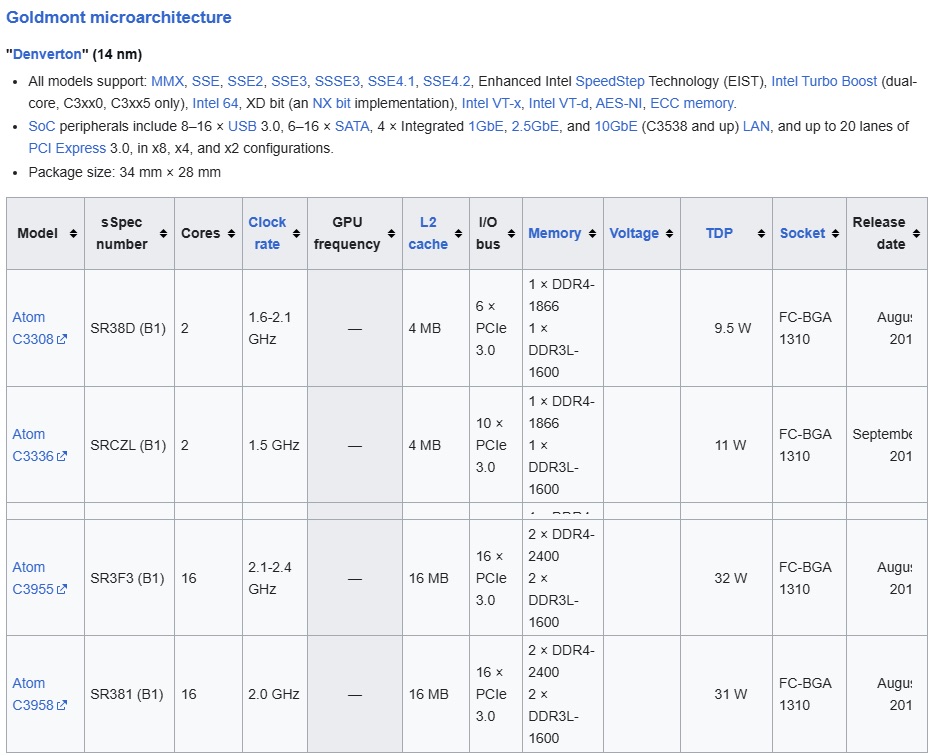933x756 pixels.
Task: Select the 1.5 GHz clock rate cell
Action: pos(274,446)
